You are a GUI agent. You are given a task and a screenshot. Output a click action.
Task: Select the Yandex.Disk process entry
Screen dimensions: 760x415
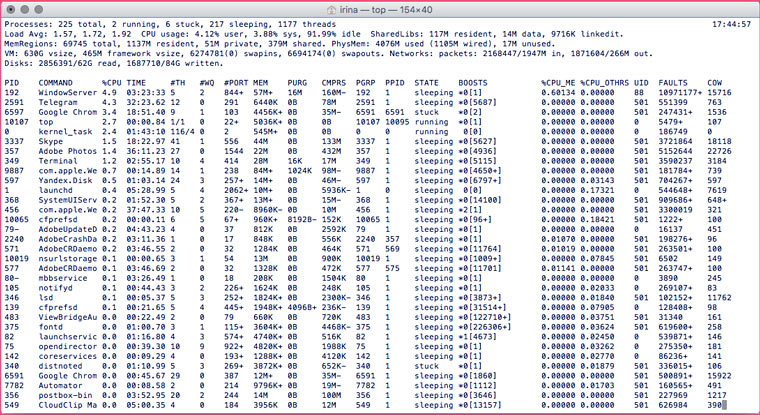click(65, 180)
